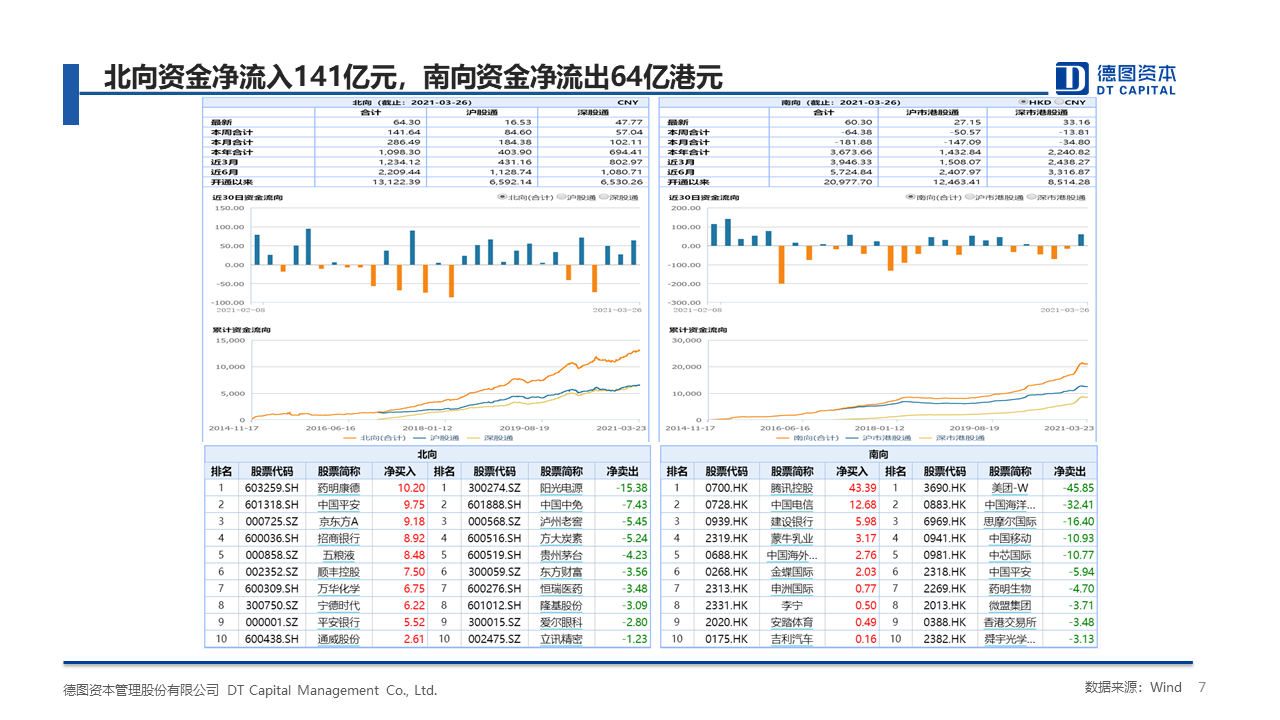Click stock code 2319.HK for 蒙牛乳业

(x=726, y=538)
